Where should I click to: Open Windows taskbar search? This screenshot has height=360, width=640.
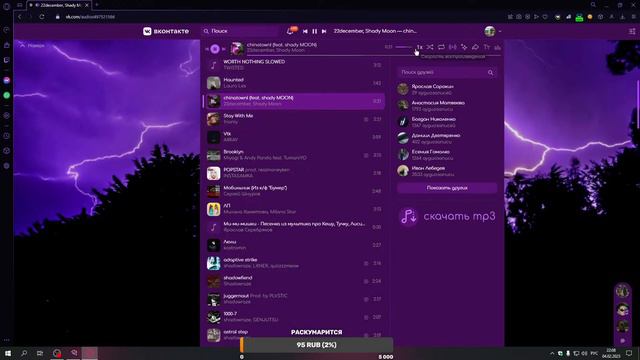point(24,353)
